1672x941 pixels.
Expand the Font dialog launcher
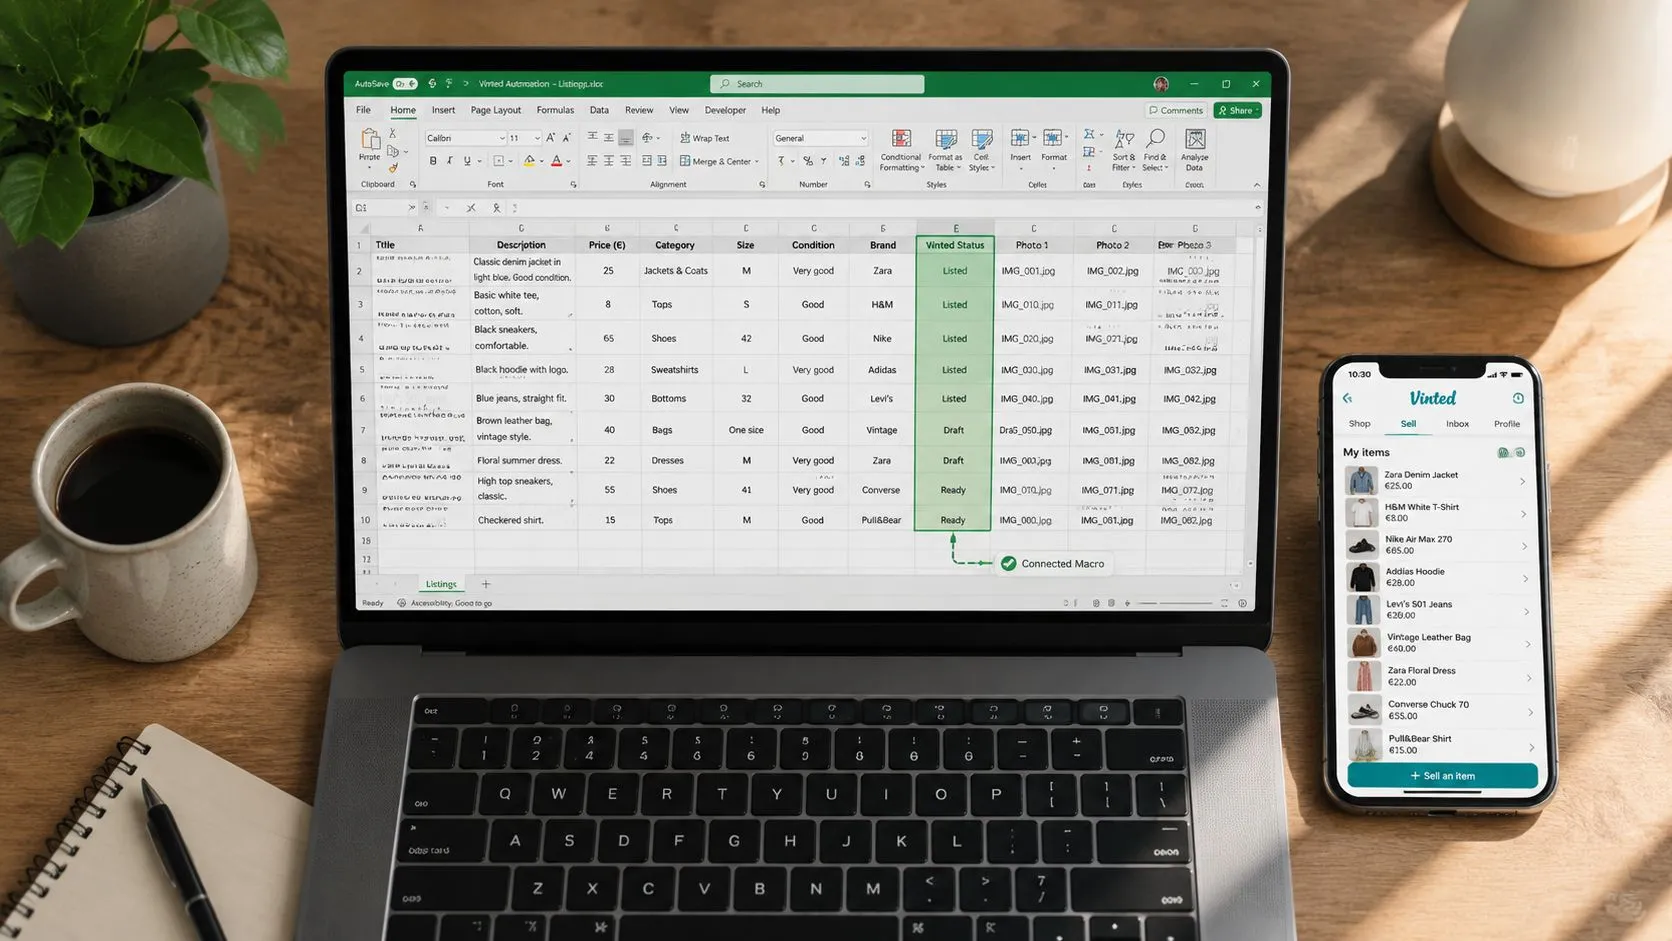point(573,185)
